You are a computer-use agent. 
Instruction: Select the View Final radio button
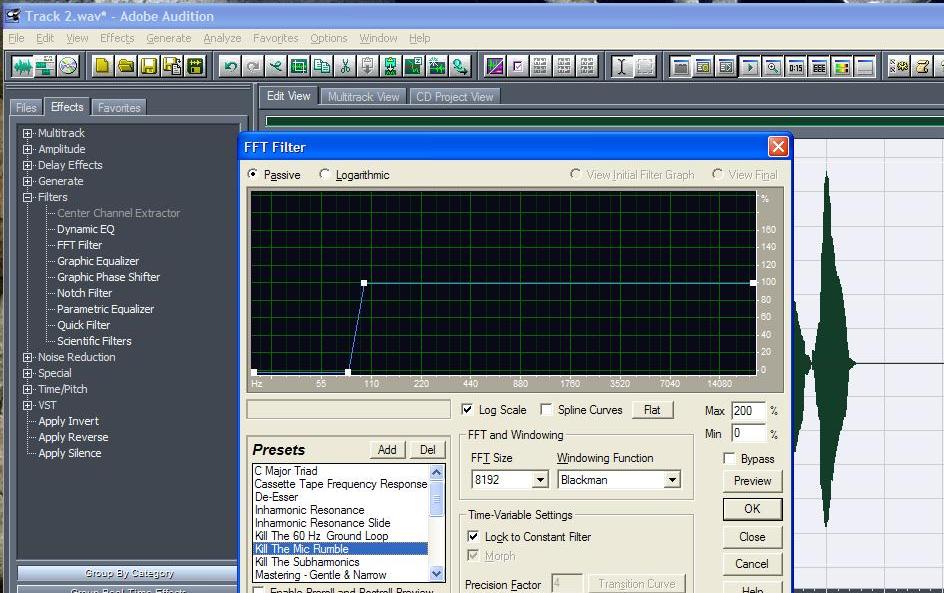click(x=717, y=174)
